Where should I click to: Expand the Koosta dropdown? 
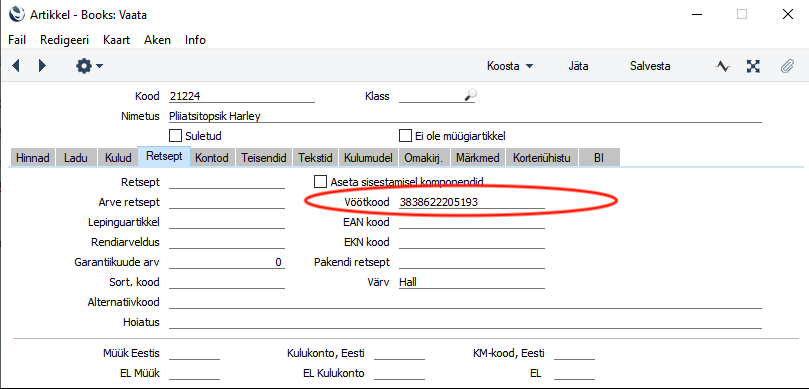[510, 66]
